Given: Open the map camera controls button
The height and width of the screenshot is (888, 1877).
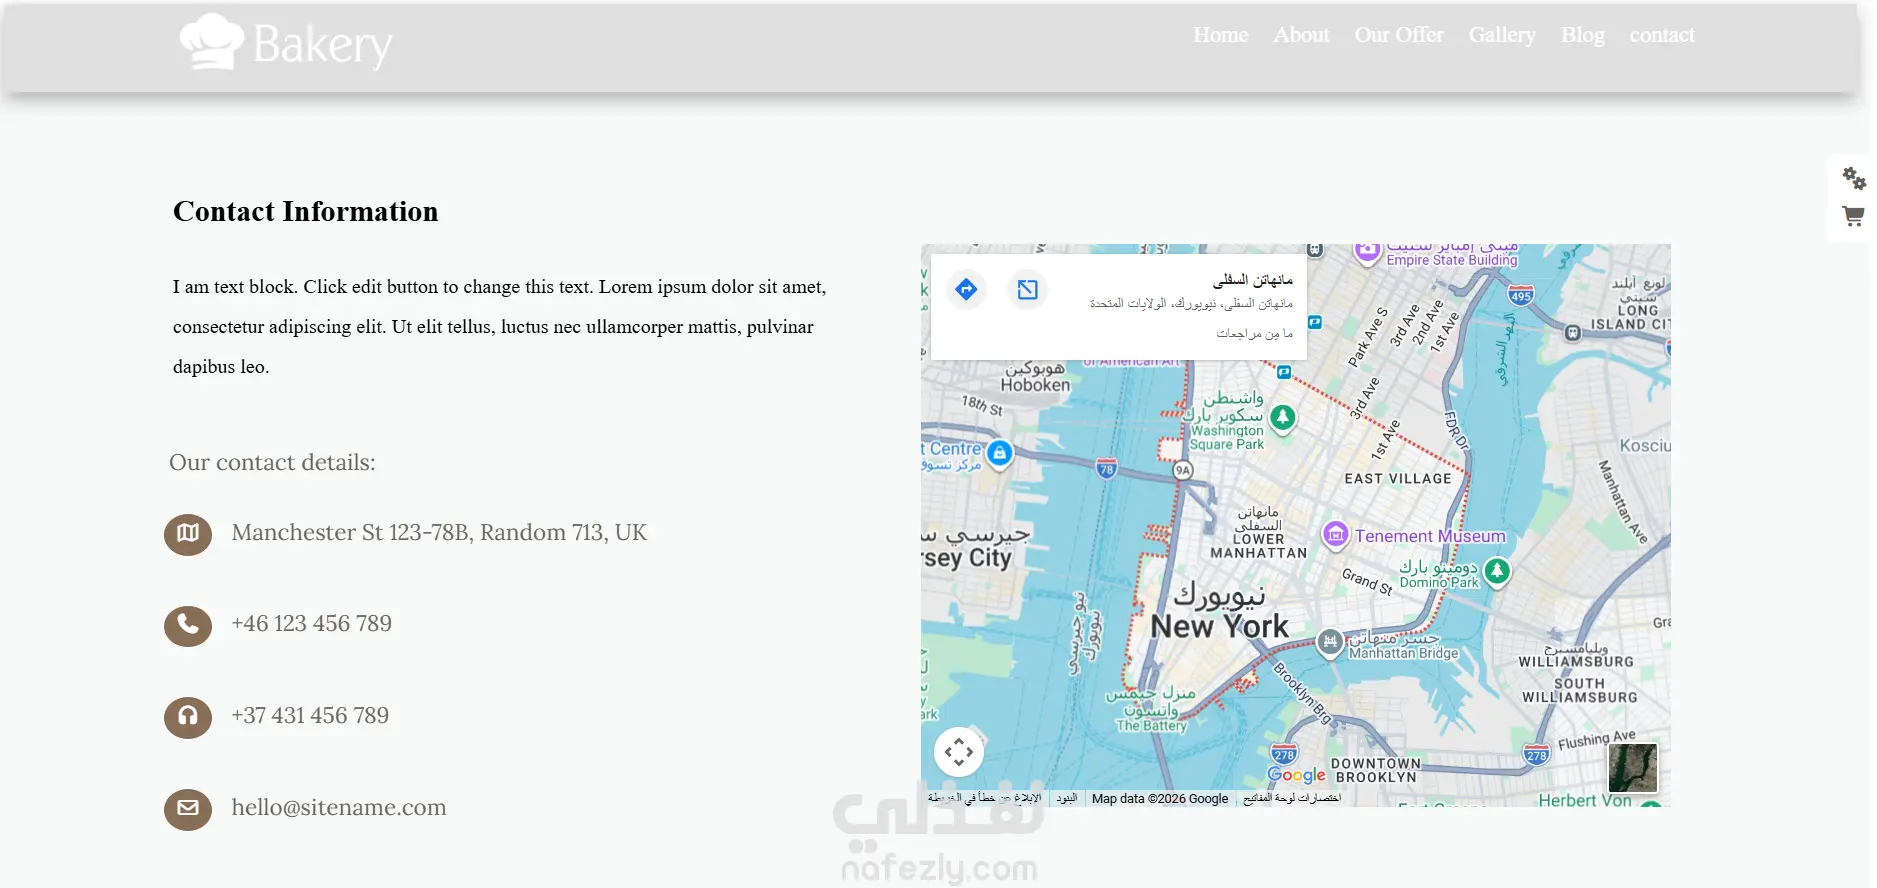Looking at the screenshot, I should pos(959,752).
